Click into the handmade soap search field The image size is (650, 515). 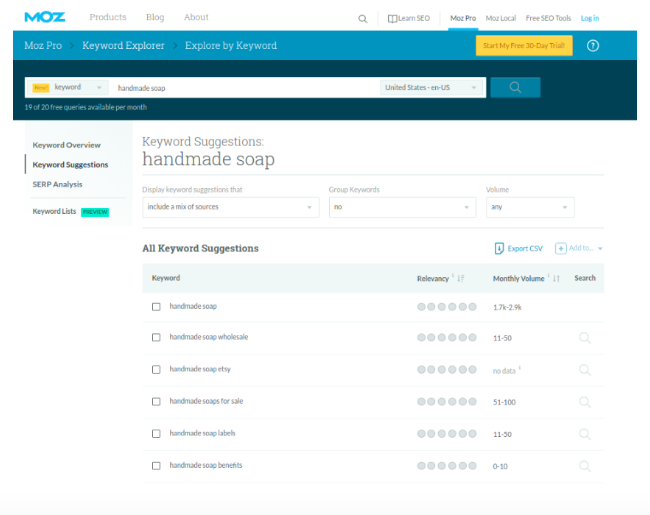tap(245, 88)
